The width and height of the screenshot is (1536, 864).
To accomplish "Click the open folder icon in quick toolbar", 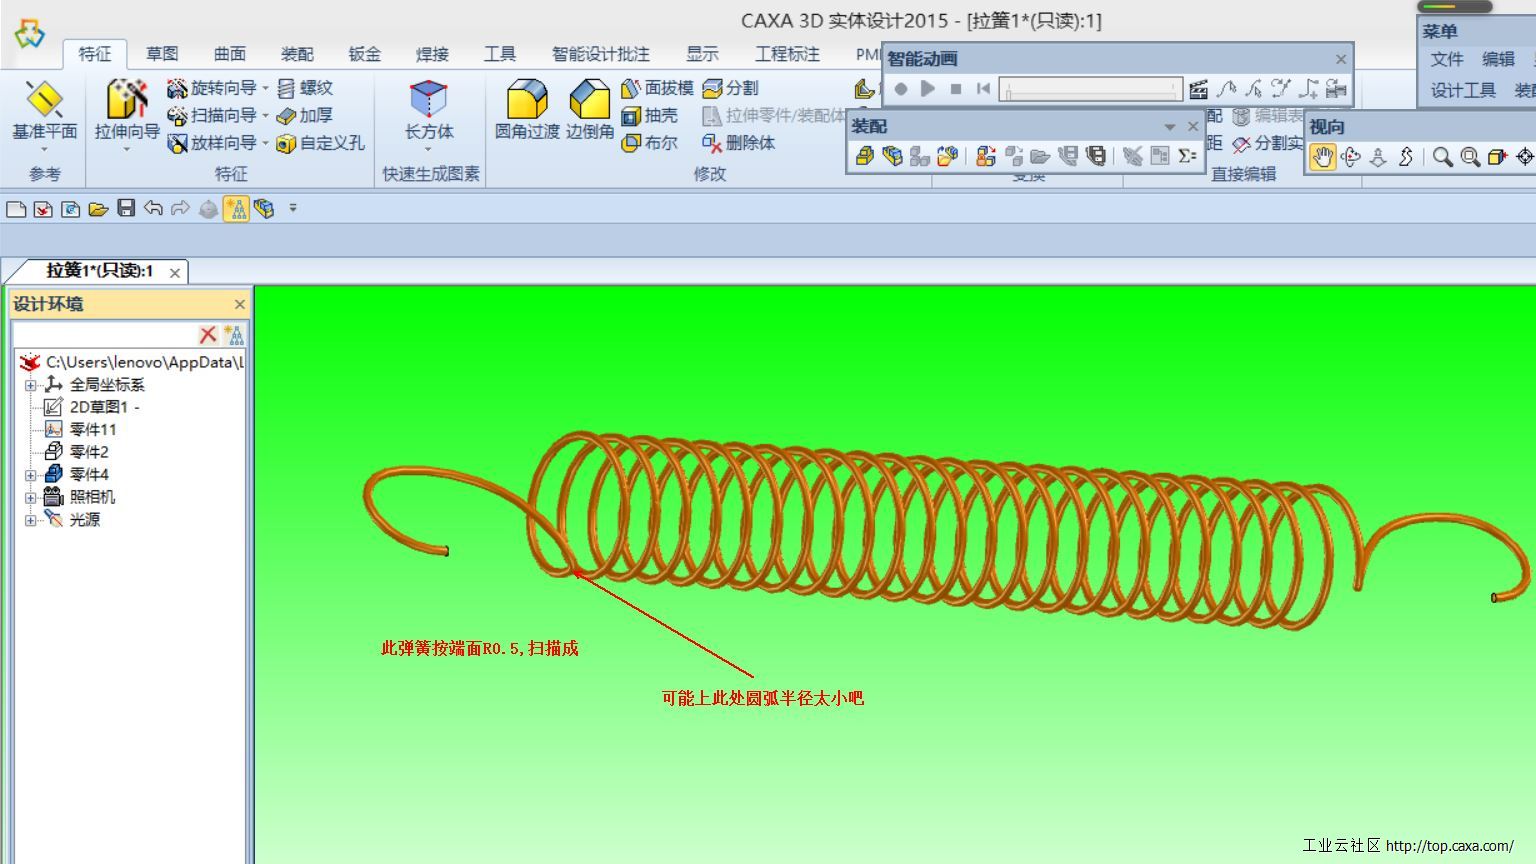I will pos(98,208).
